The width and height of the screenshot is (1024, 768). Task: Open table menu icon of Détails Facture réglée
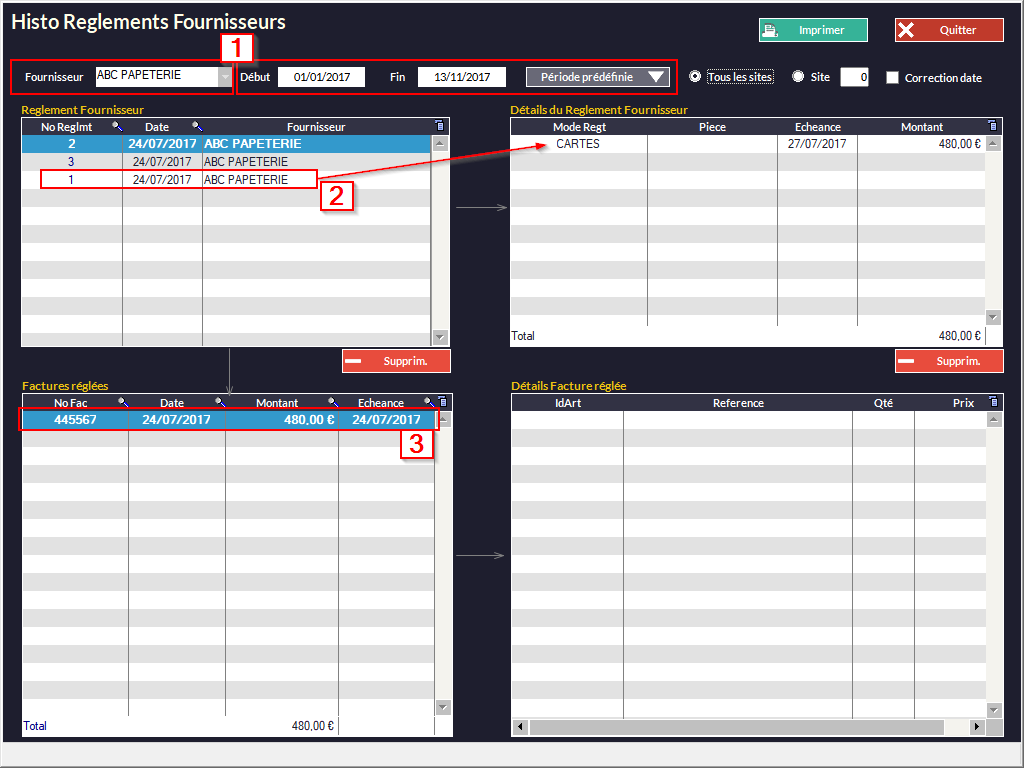[992, 402]
